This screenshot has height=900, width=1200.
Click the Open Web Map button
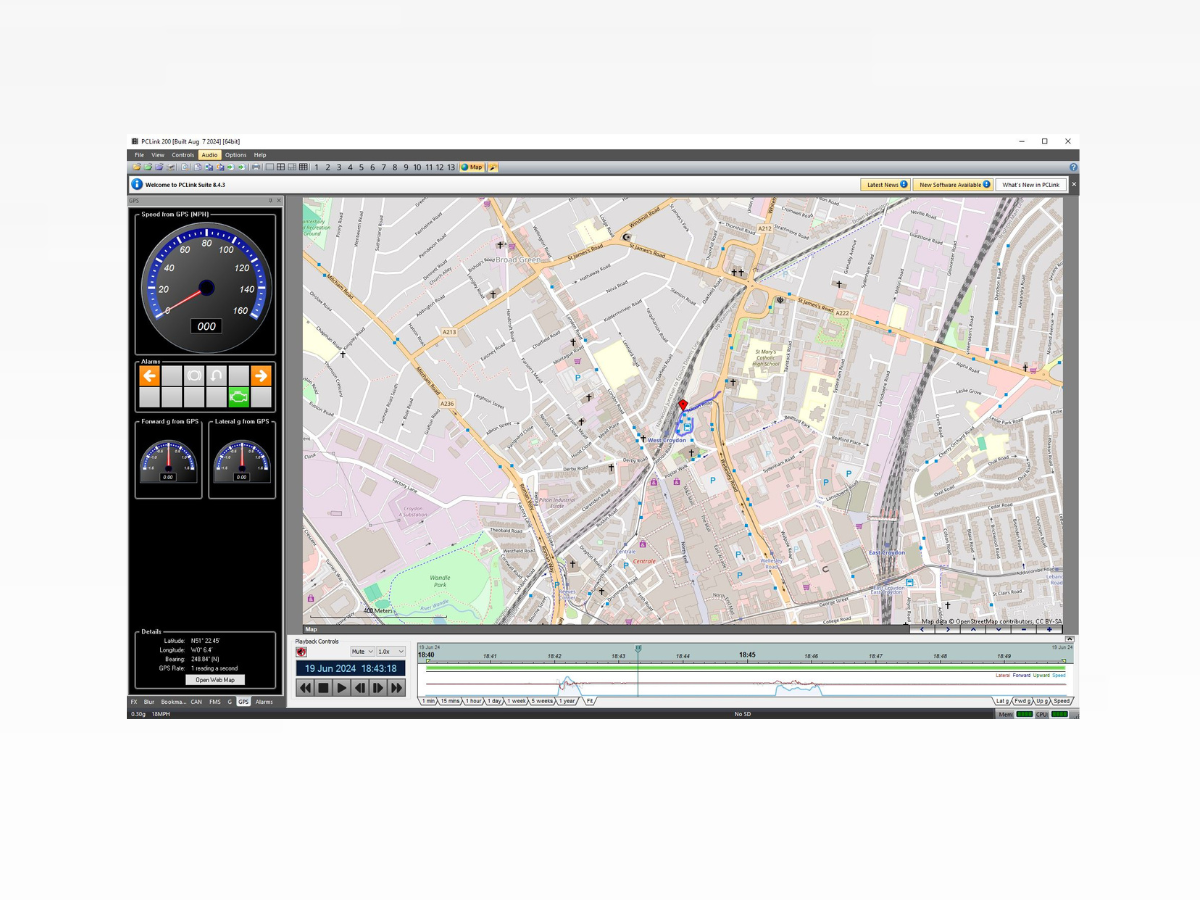tap(215, 680)
